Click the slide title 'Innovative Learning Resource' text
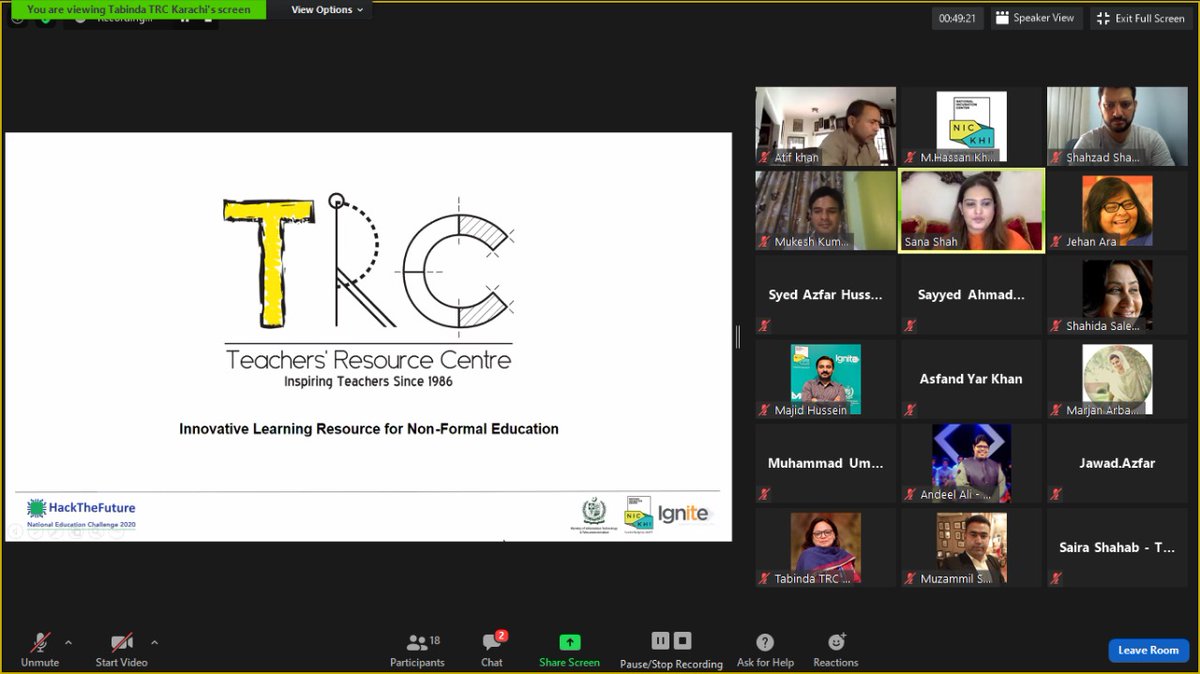This screenshot has height=674, width=1200. 369,429
